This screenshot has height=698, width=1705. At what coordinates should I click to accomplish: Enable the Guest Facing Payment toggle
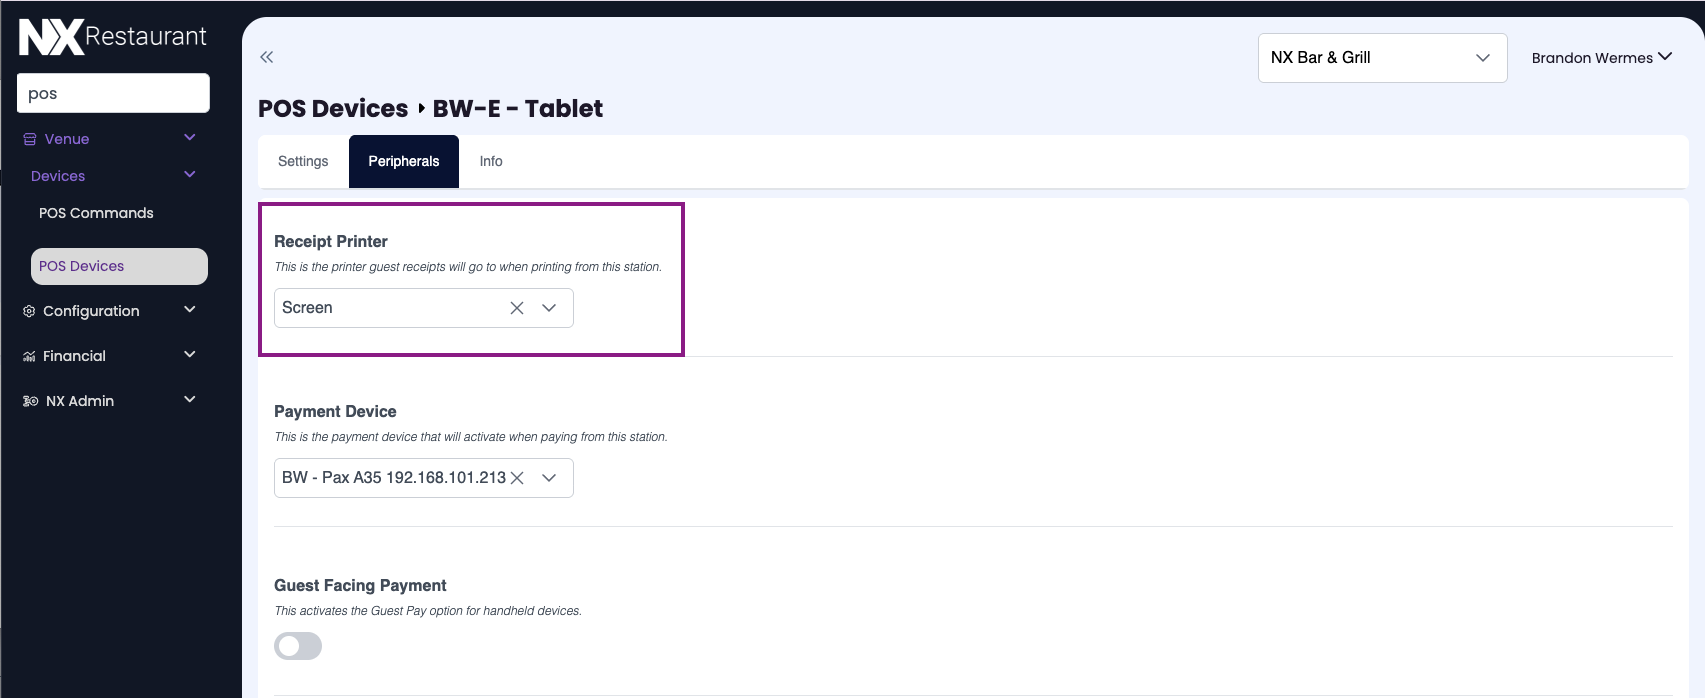coord(298,646)
